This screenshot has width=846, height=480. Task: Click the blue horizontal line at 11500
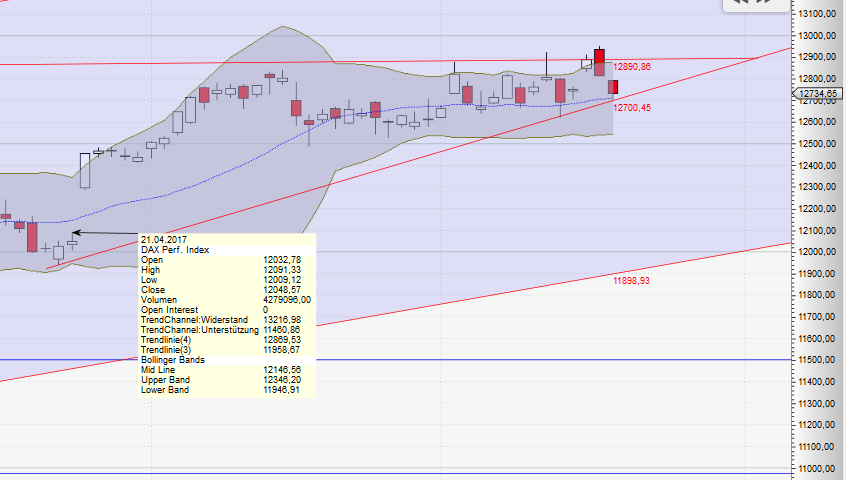coord(500,359)
